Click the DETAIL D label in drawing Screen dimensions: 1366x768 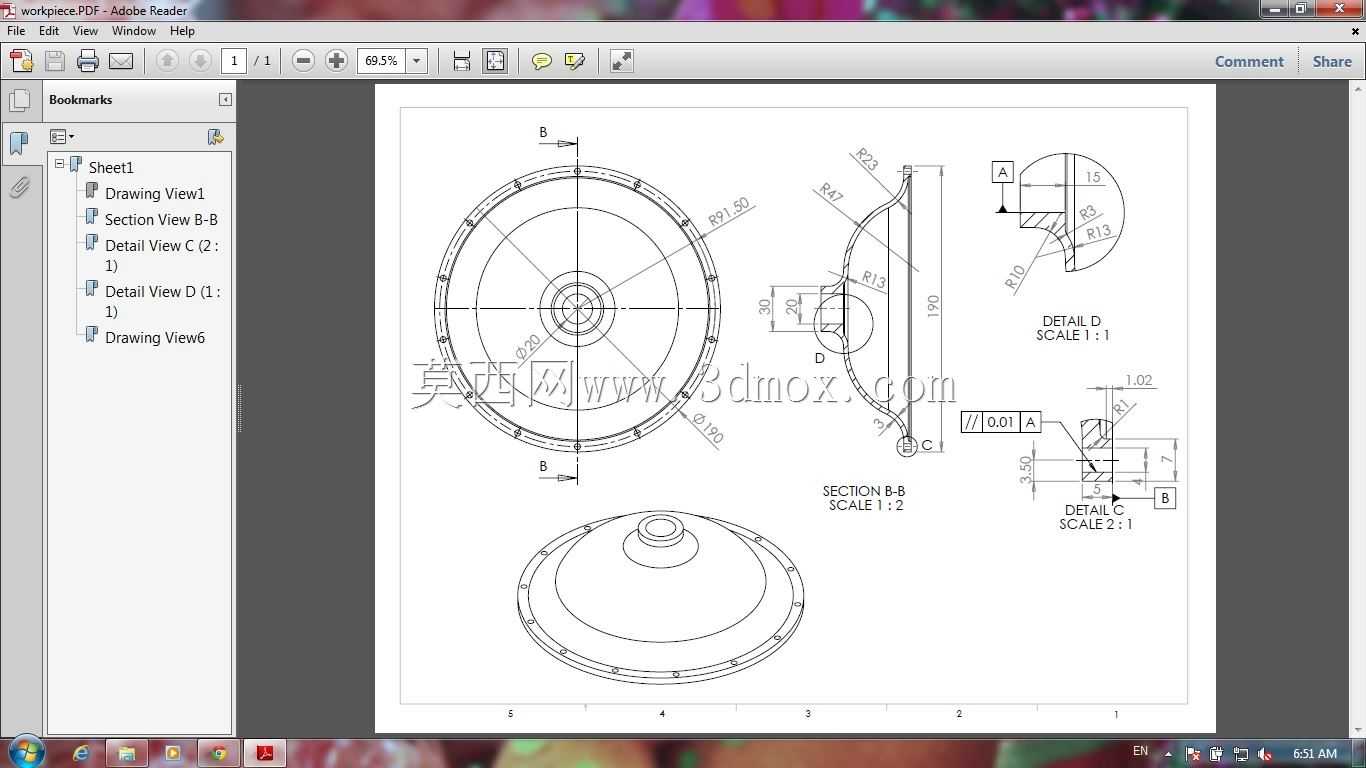(1072, 321)
